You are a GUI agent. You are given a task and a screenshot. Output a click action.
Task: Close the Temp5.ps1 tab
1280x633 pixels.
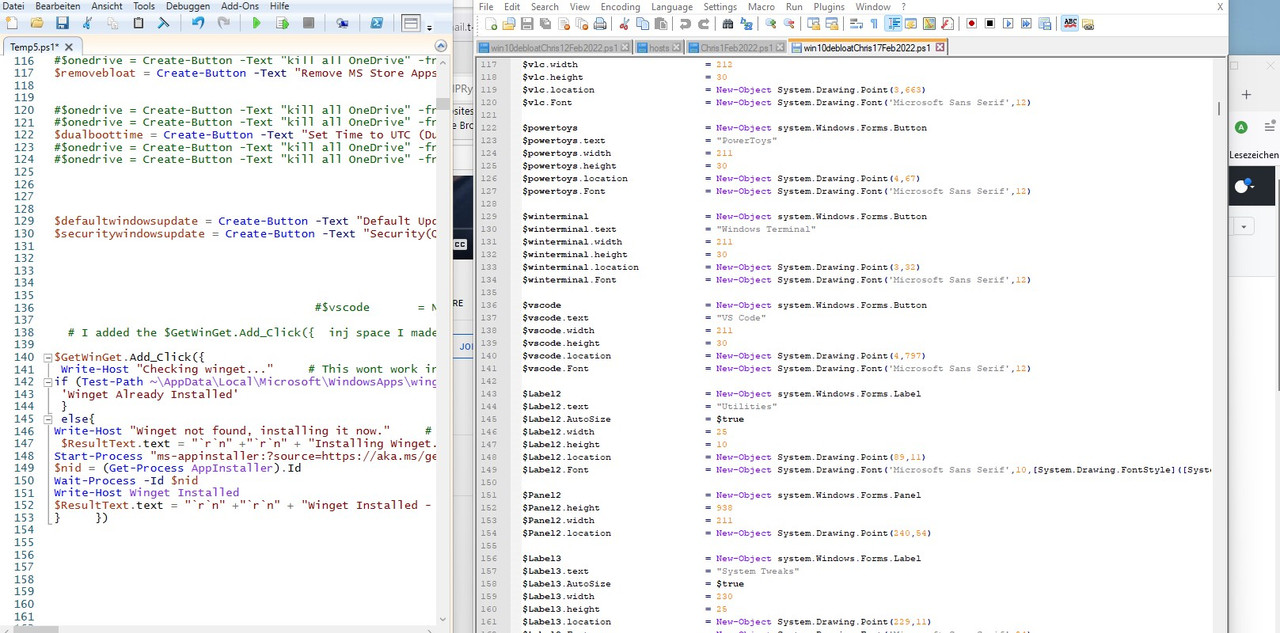coord(68,47)
